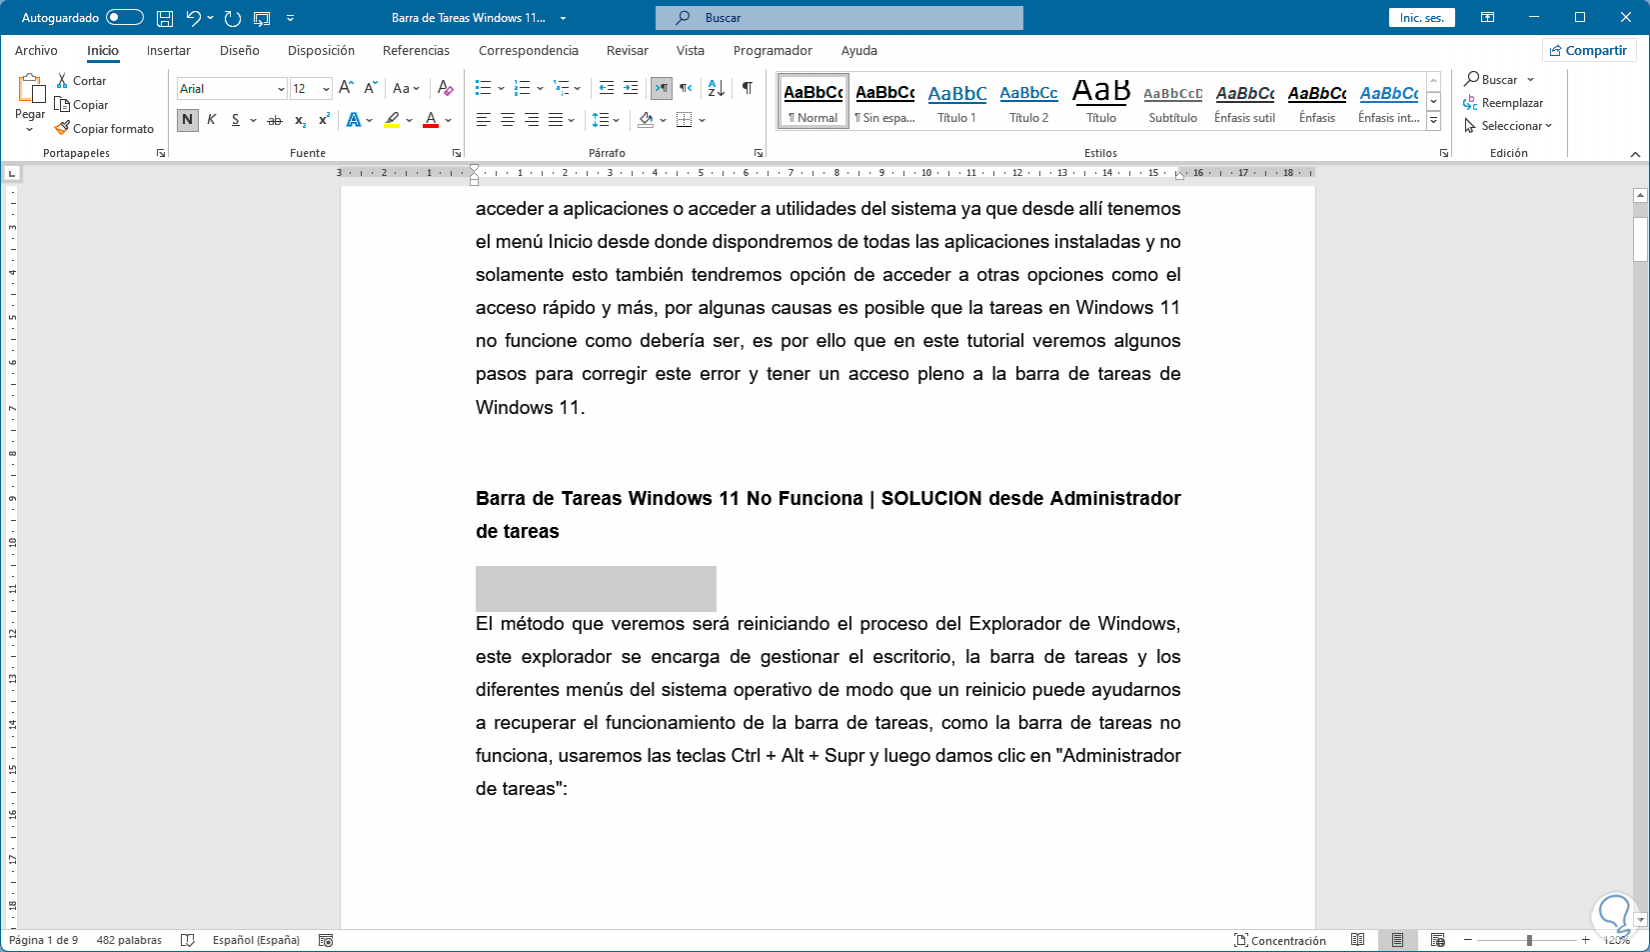Toggle show paragraph marks (¶)
Image resolution: width=1650 pixels, height=952 pixels.
pyautogui.click(x=747, y=88)
